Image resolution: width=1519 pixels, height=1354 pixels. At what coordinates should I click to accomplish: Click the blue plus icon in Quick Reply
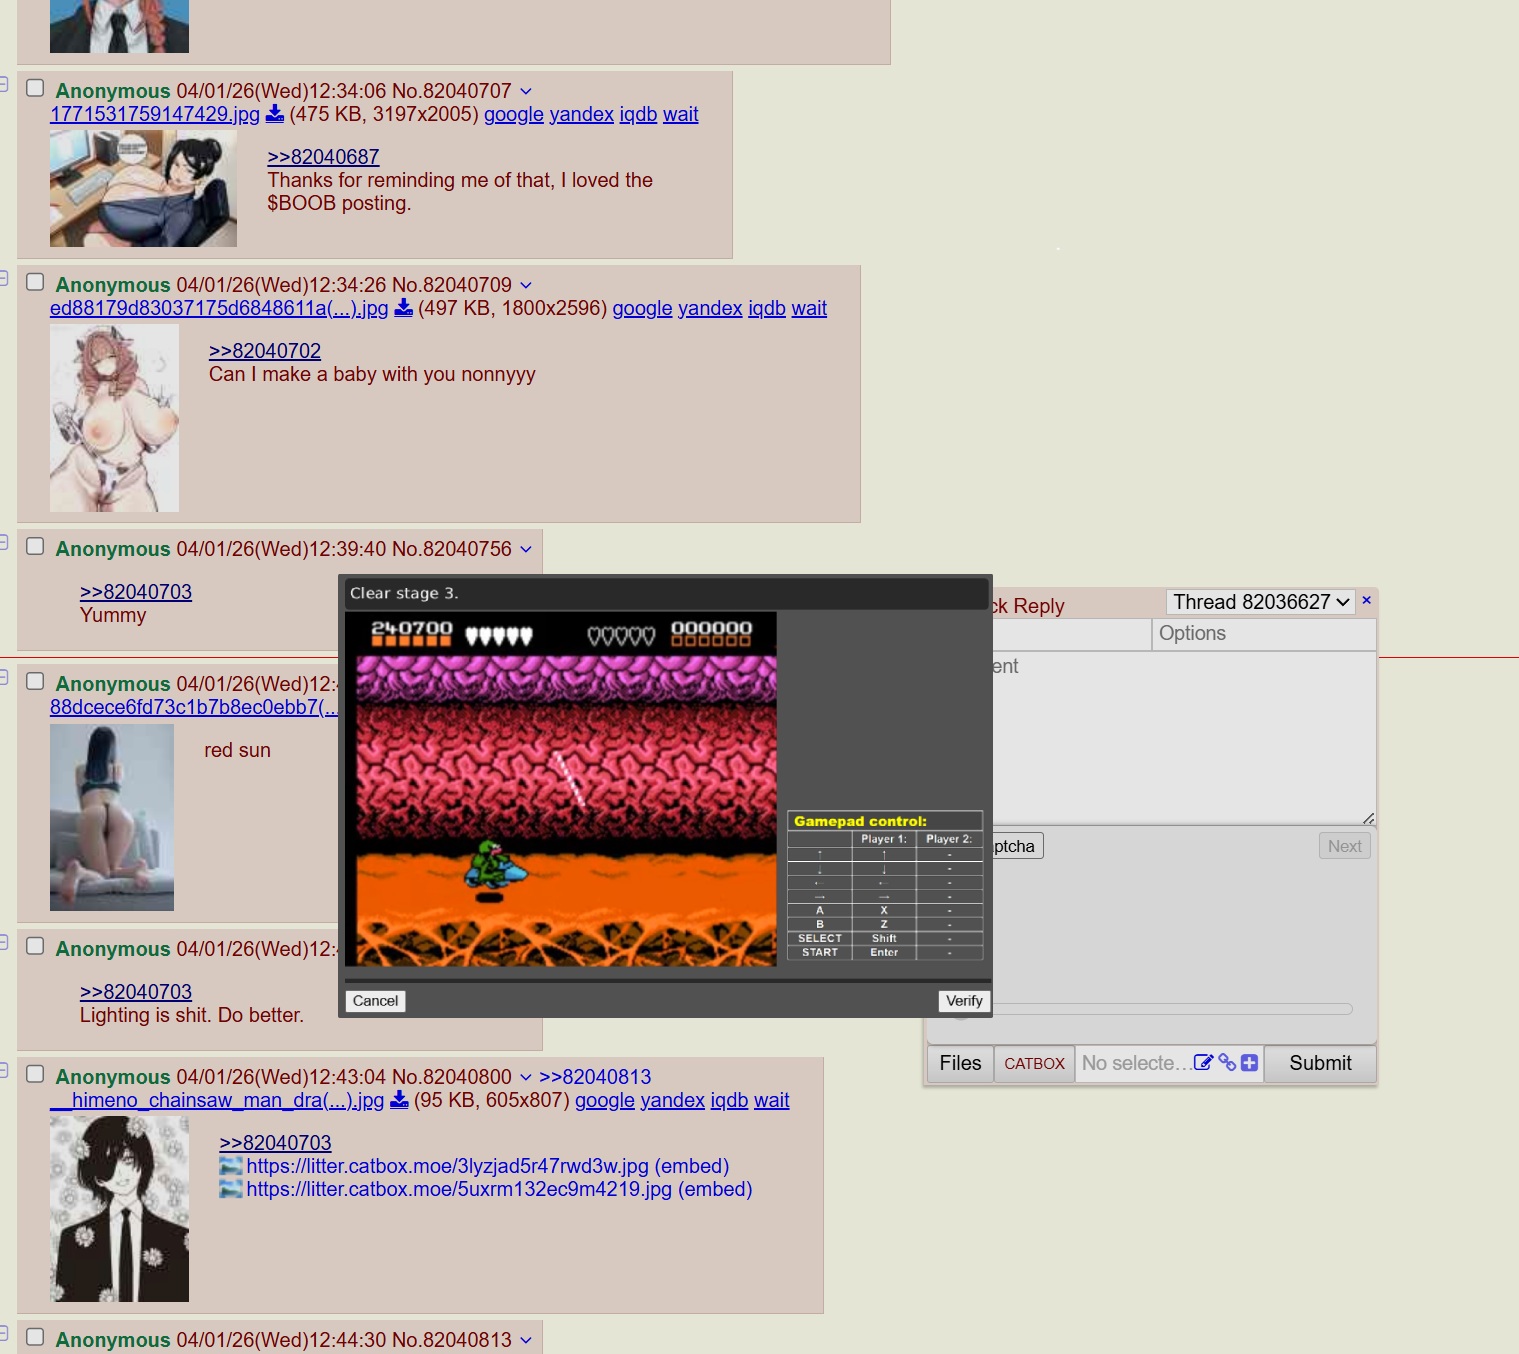[x=1249, y=1063]
